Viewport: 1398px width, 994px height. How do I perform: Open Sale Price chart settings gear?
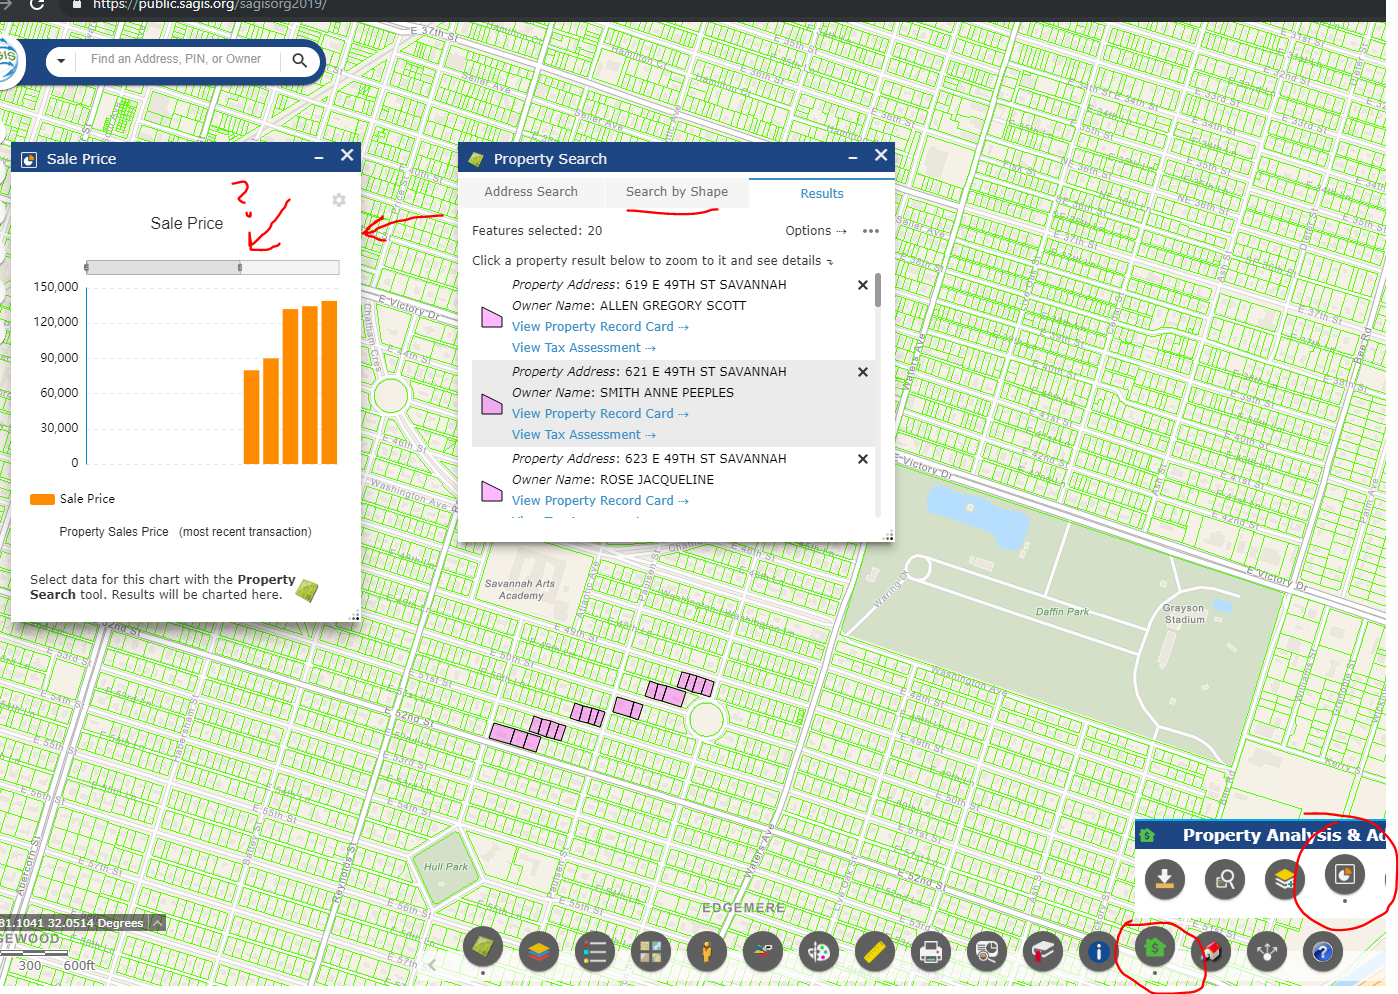[x=339, y=200]
